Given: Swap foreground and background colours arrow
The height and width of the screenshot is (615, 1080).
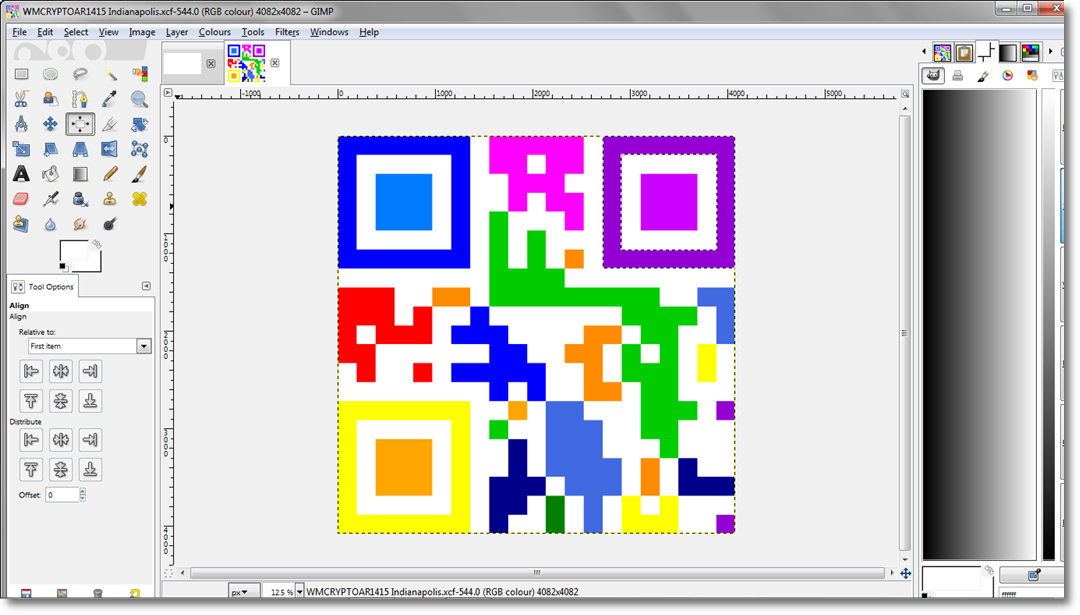Looking at the screenshot, I should click(x=97, y=244).
